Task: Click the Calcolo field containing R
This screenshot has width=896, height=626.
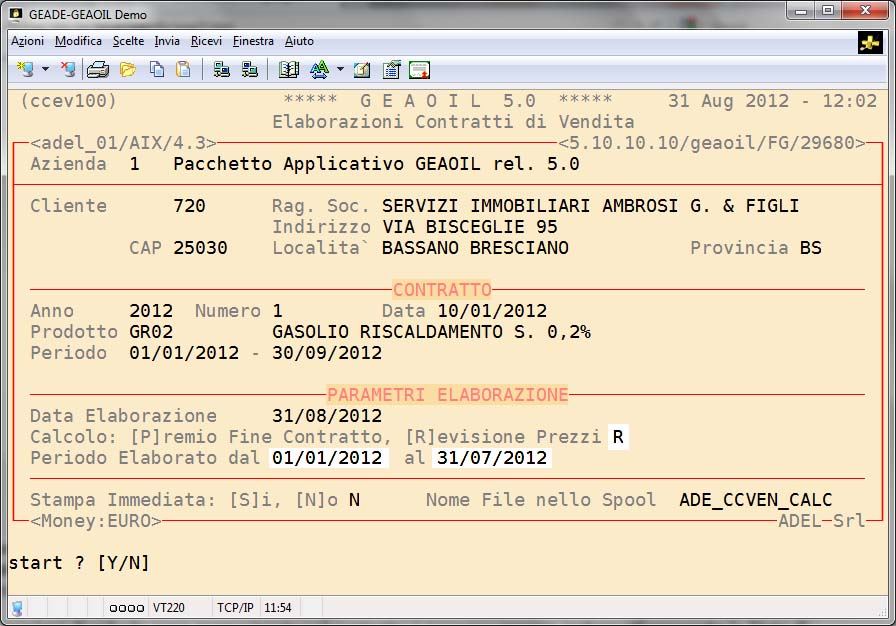Action: click(619, 437)
